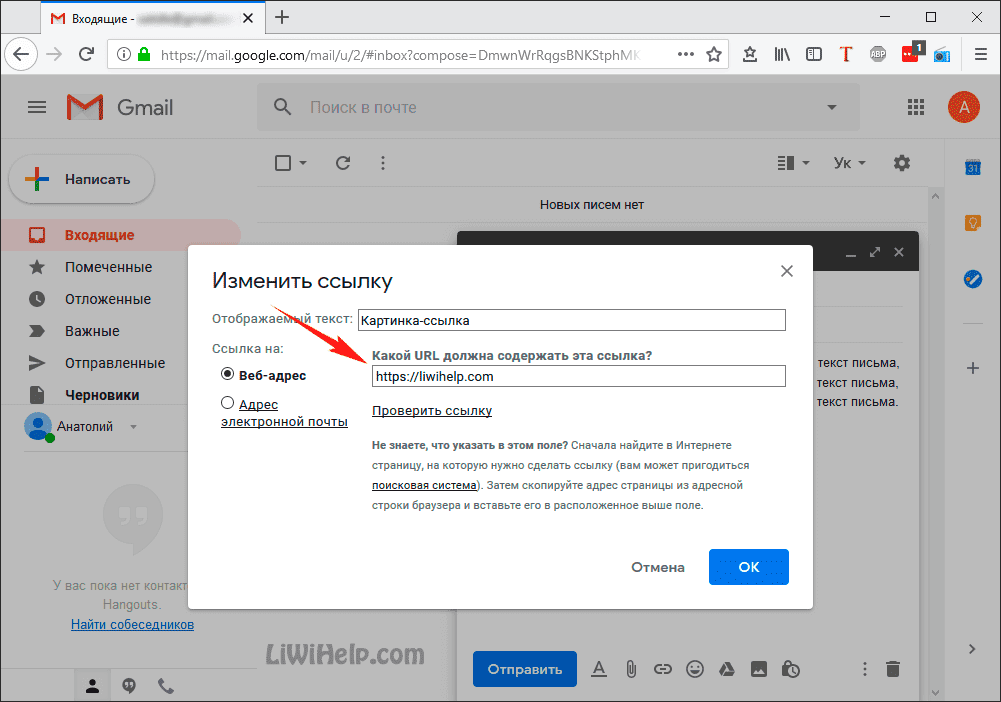This screenshot has height=702, width=1001.
Task: Click the Отмена button in the dialog
Action: [x=658, y=567]
